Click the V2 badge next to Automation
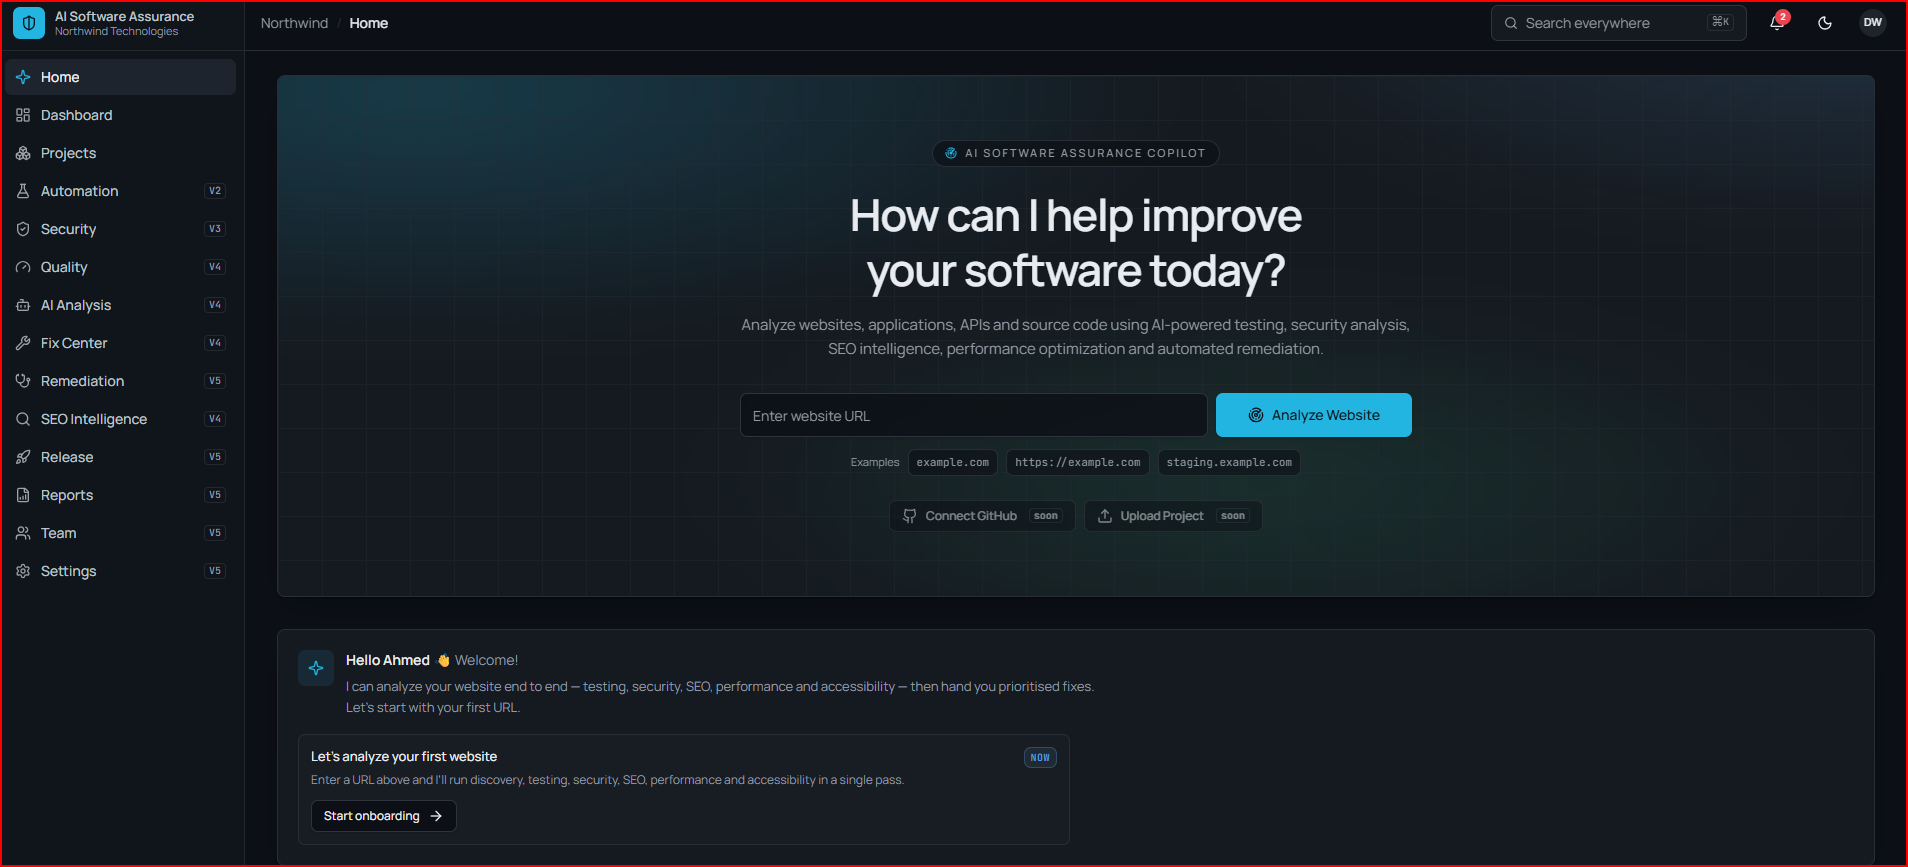Viewport: 1908px width, 867px height. pos(215,191)
